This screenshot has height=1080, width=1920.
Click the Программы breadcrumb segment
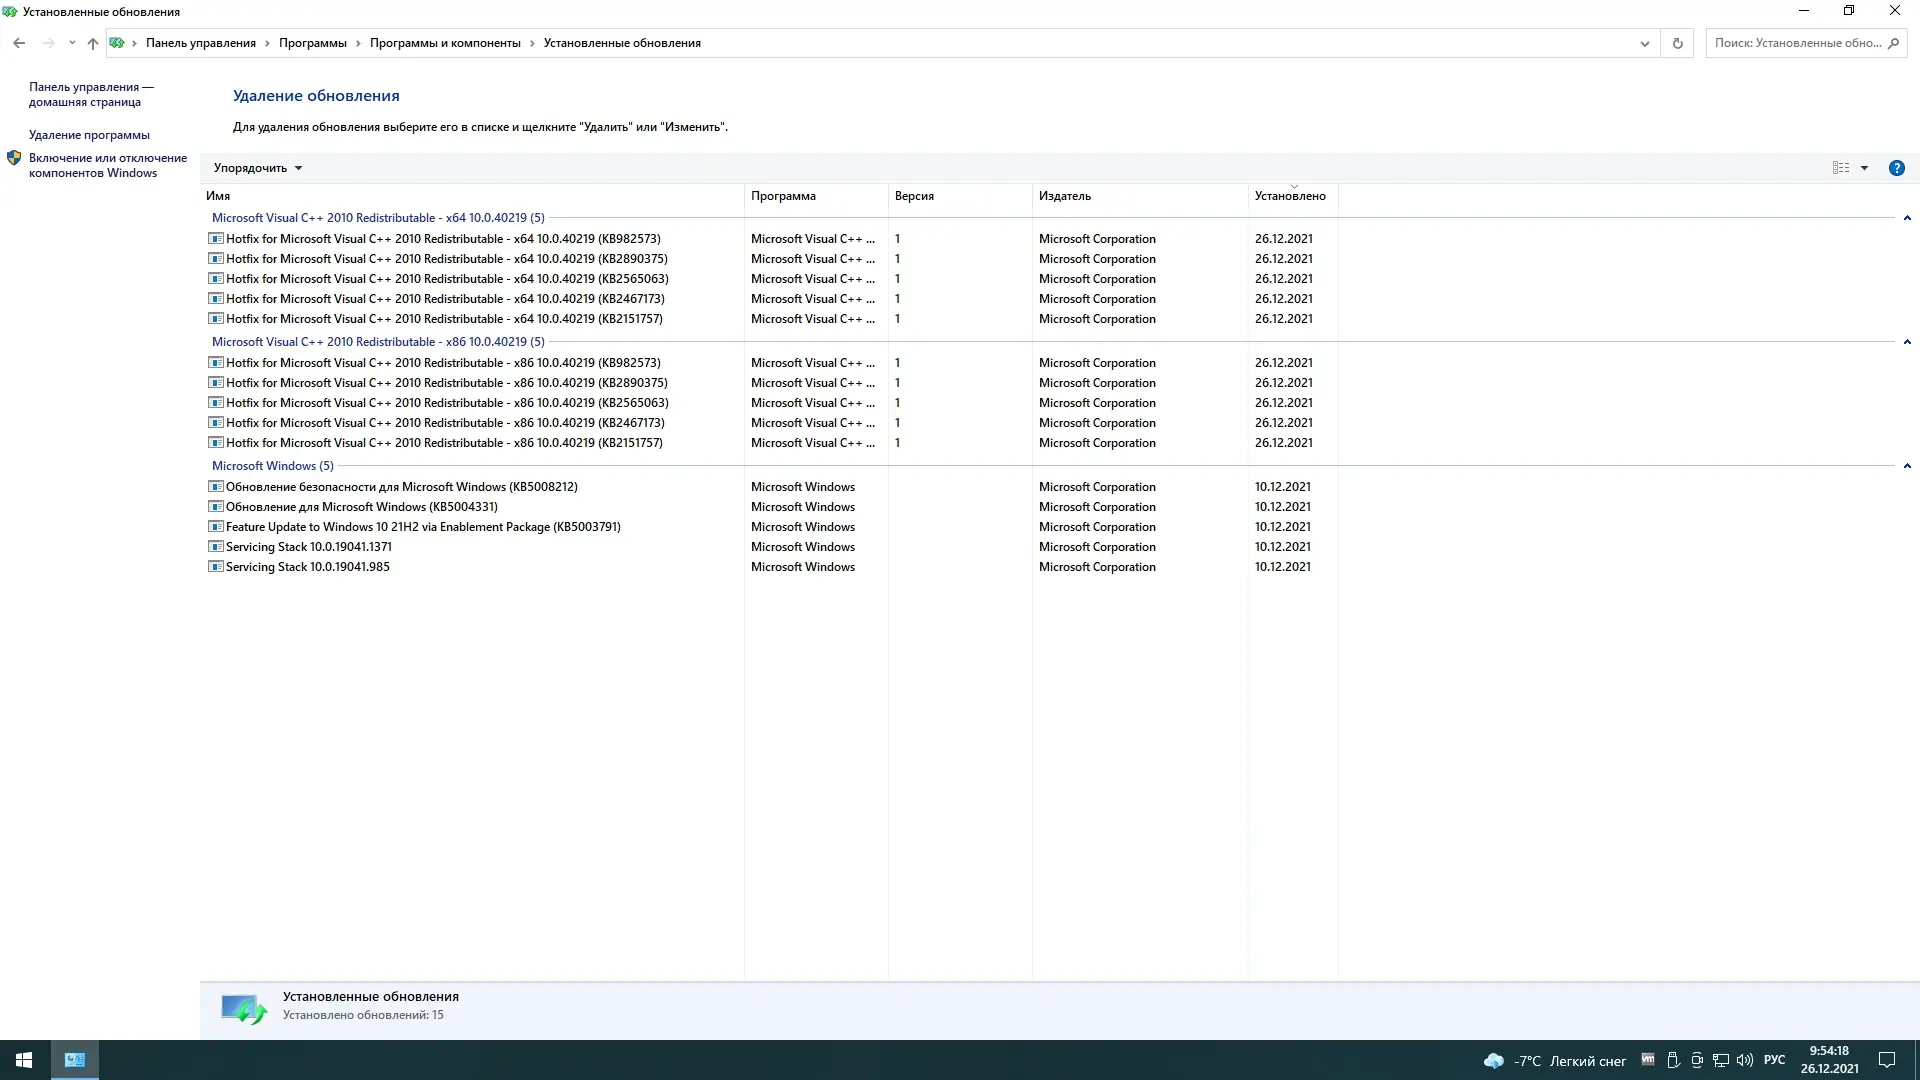pos(312,43)
